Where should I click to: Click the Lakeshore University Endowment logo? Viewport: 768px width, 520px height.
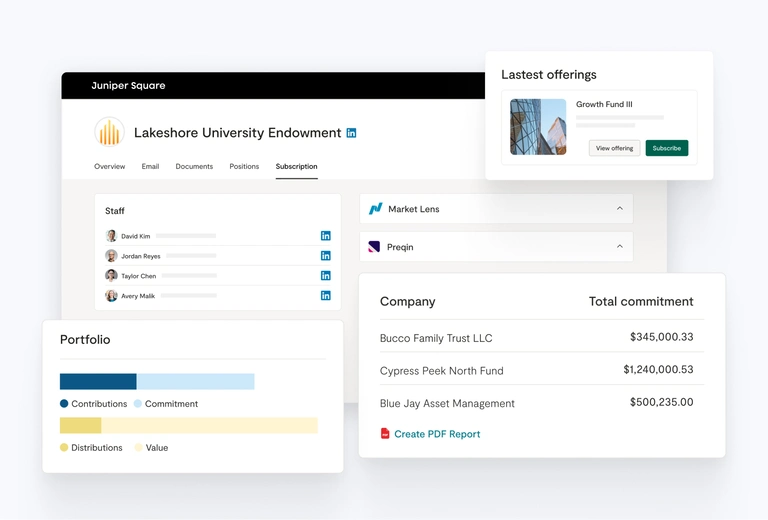click(x=109, y=132)
